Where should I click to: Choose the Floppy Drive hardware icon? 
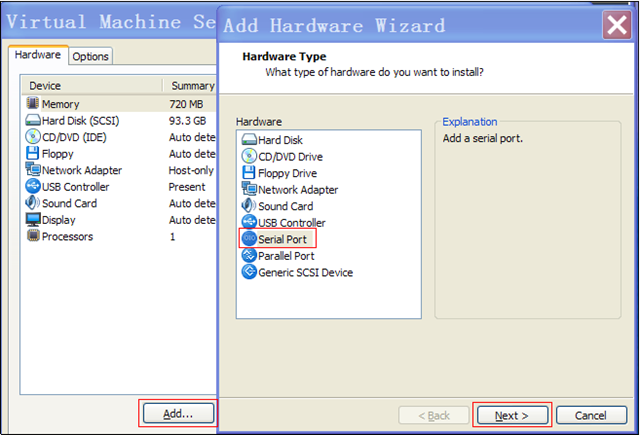click(x=249, y=173)
